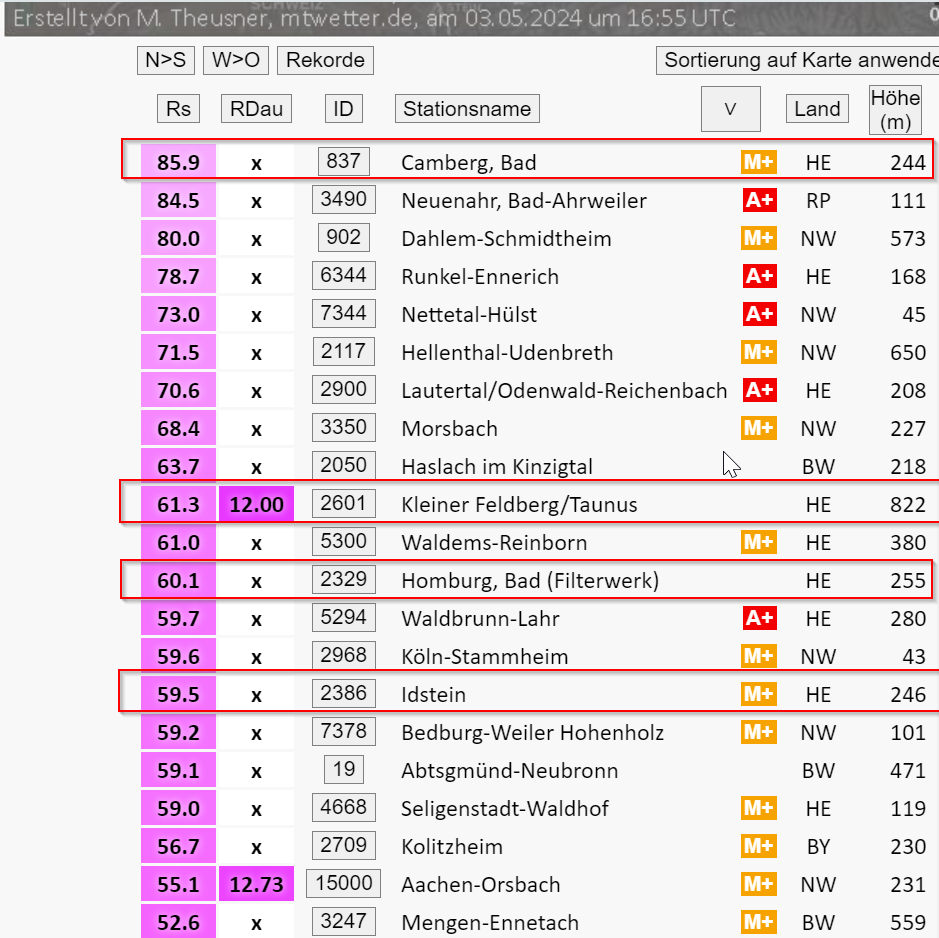Sort table by Höhe (m) column
Screen dimensions: 939x938
[895, 110]
